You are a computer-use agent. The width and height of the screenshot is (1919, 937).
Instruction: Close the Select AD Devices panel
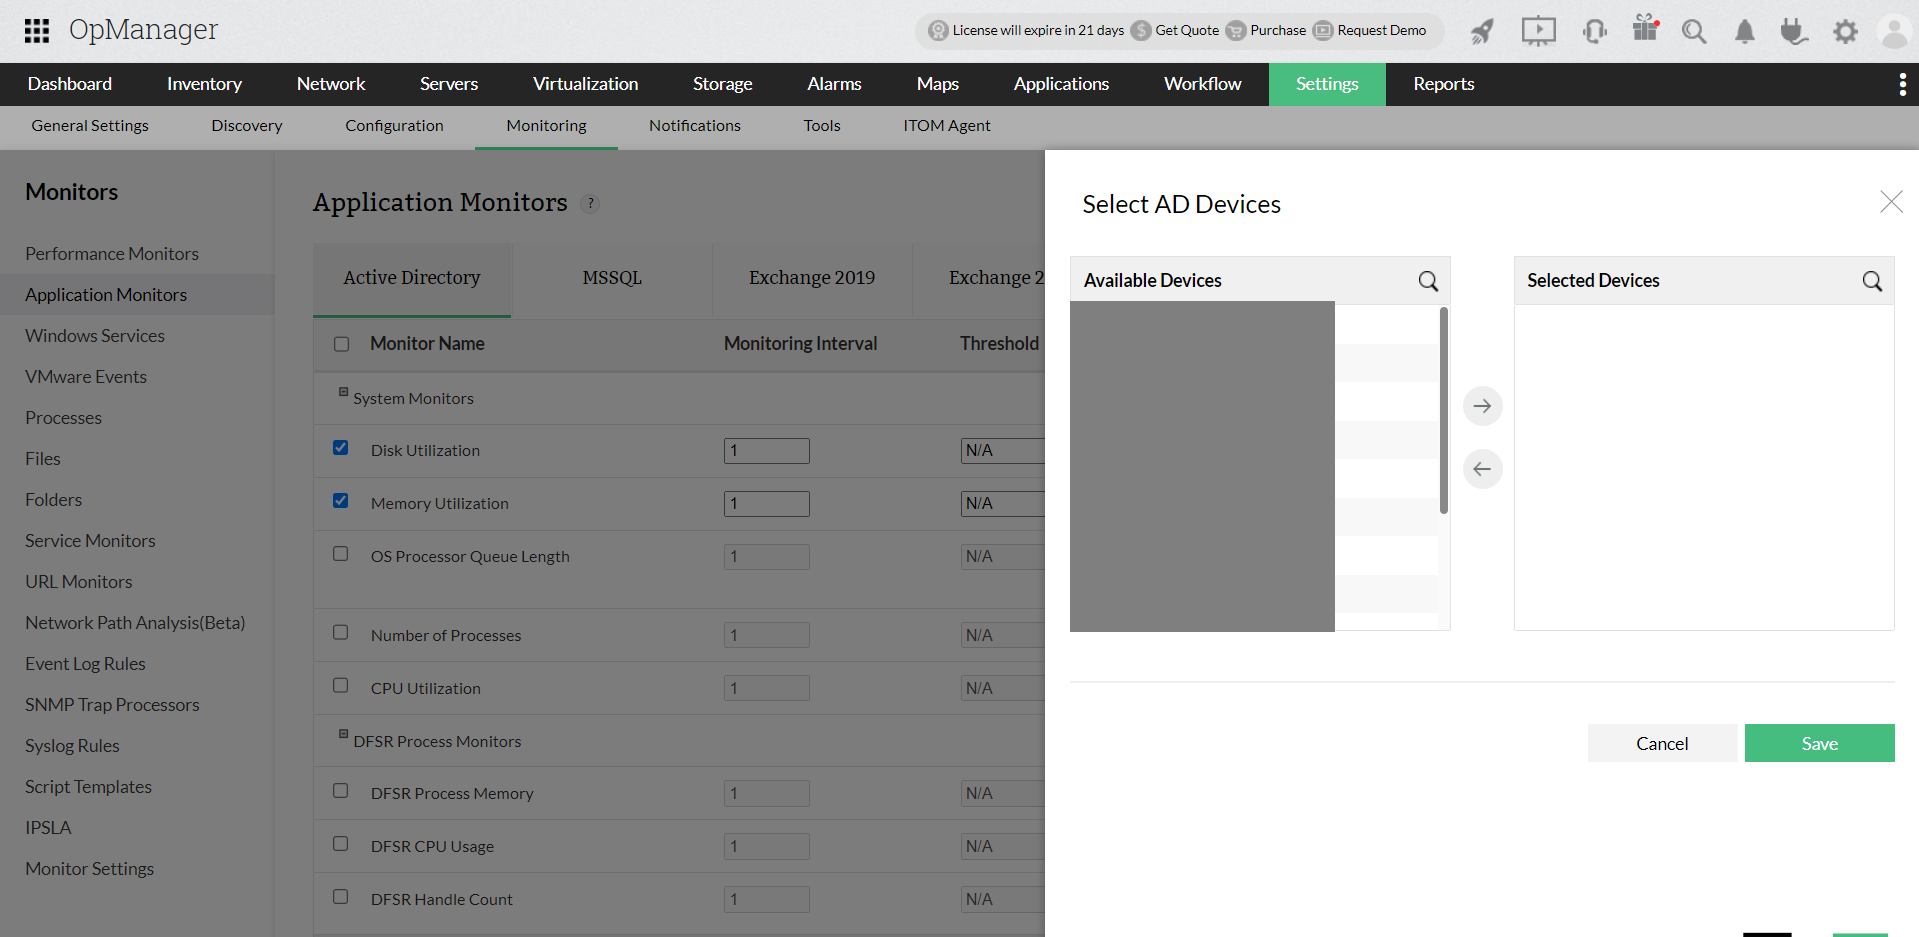tap(1891, 202)
